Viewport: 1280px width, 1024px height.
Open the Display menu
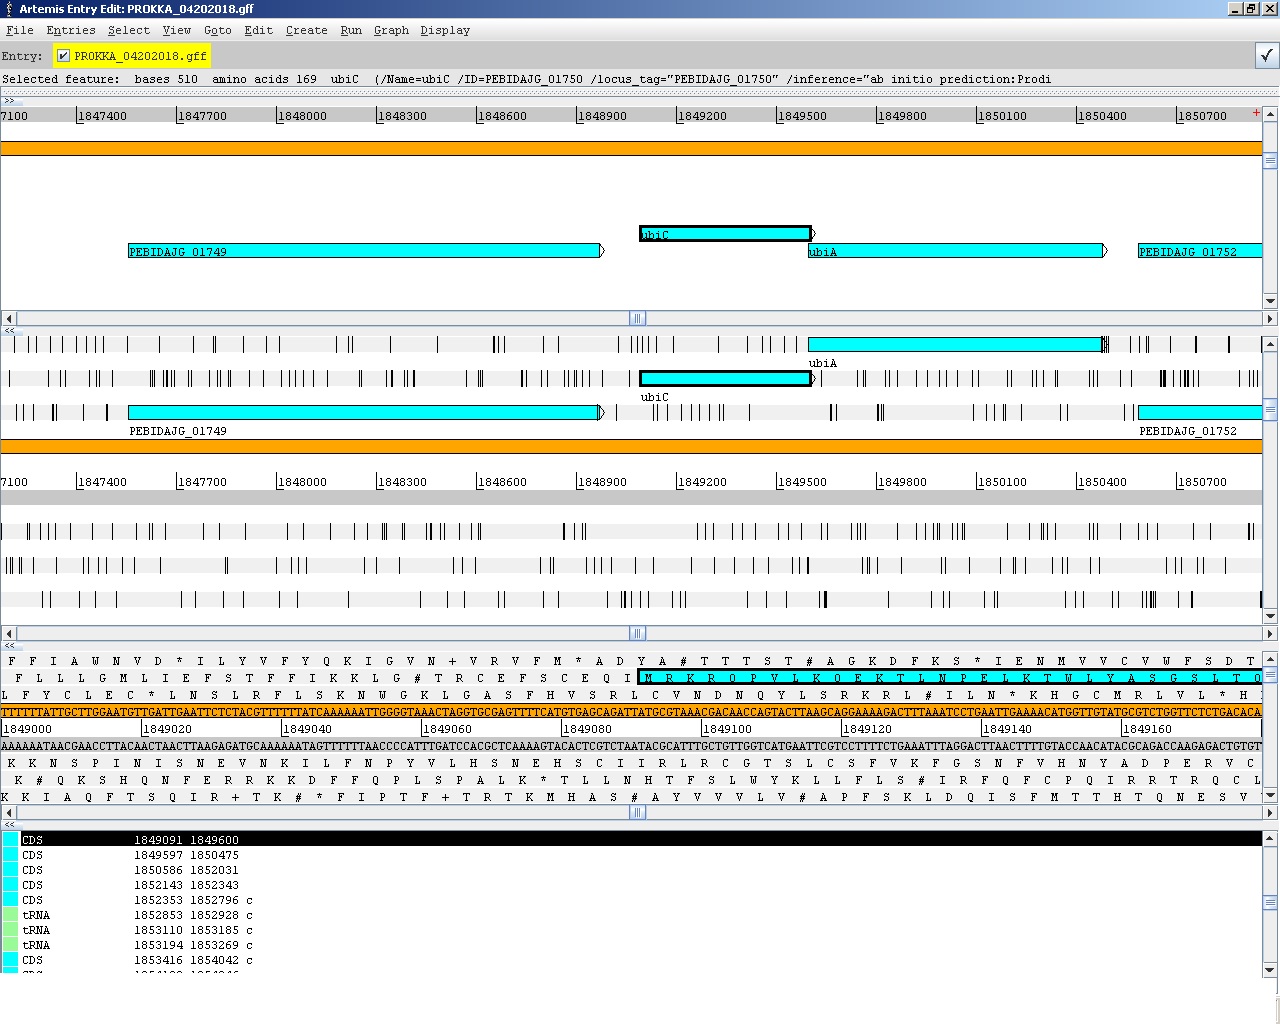(445, 30)
